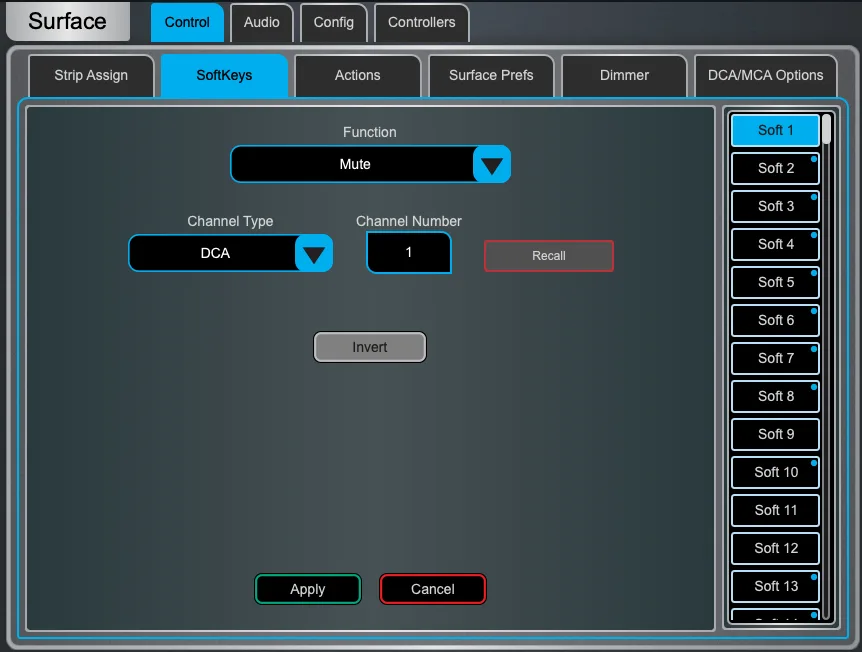Click the Channel Number input box

[x=409, y=252]
